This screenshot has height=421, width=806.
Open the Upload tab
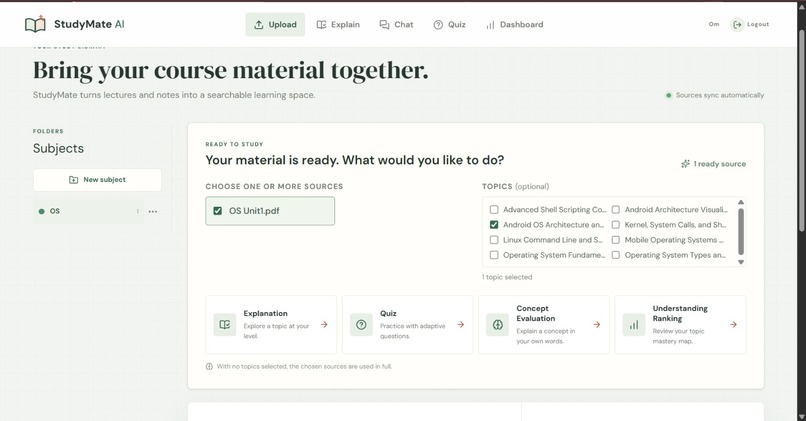tap(275, 25)
